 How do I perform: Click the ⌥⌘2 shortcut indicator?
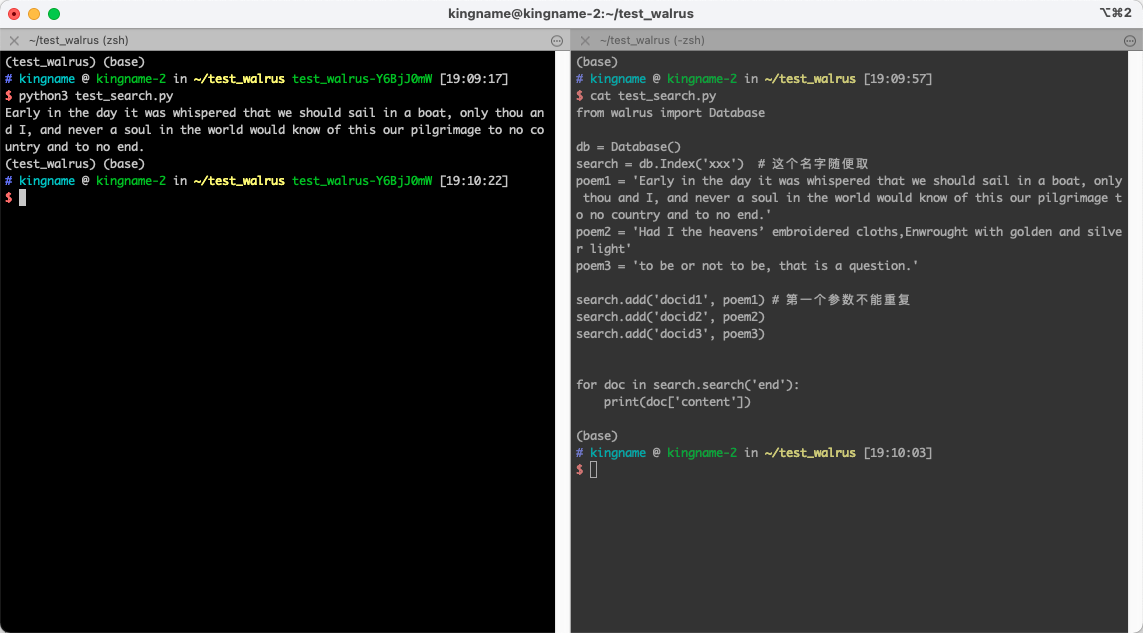tap(1115, 13)
